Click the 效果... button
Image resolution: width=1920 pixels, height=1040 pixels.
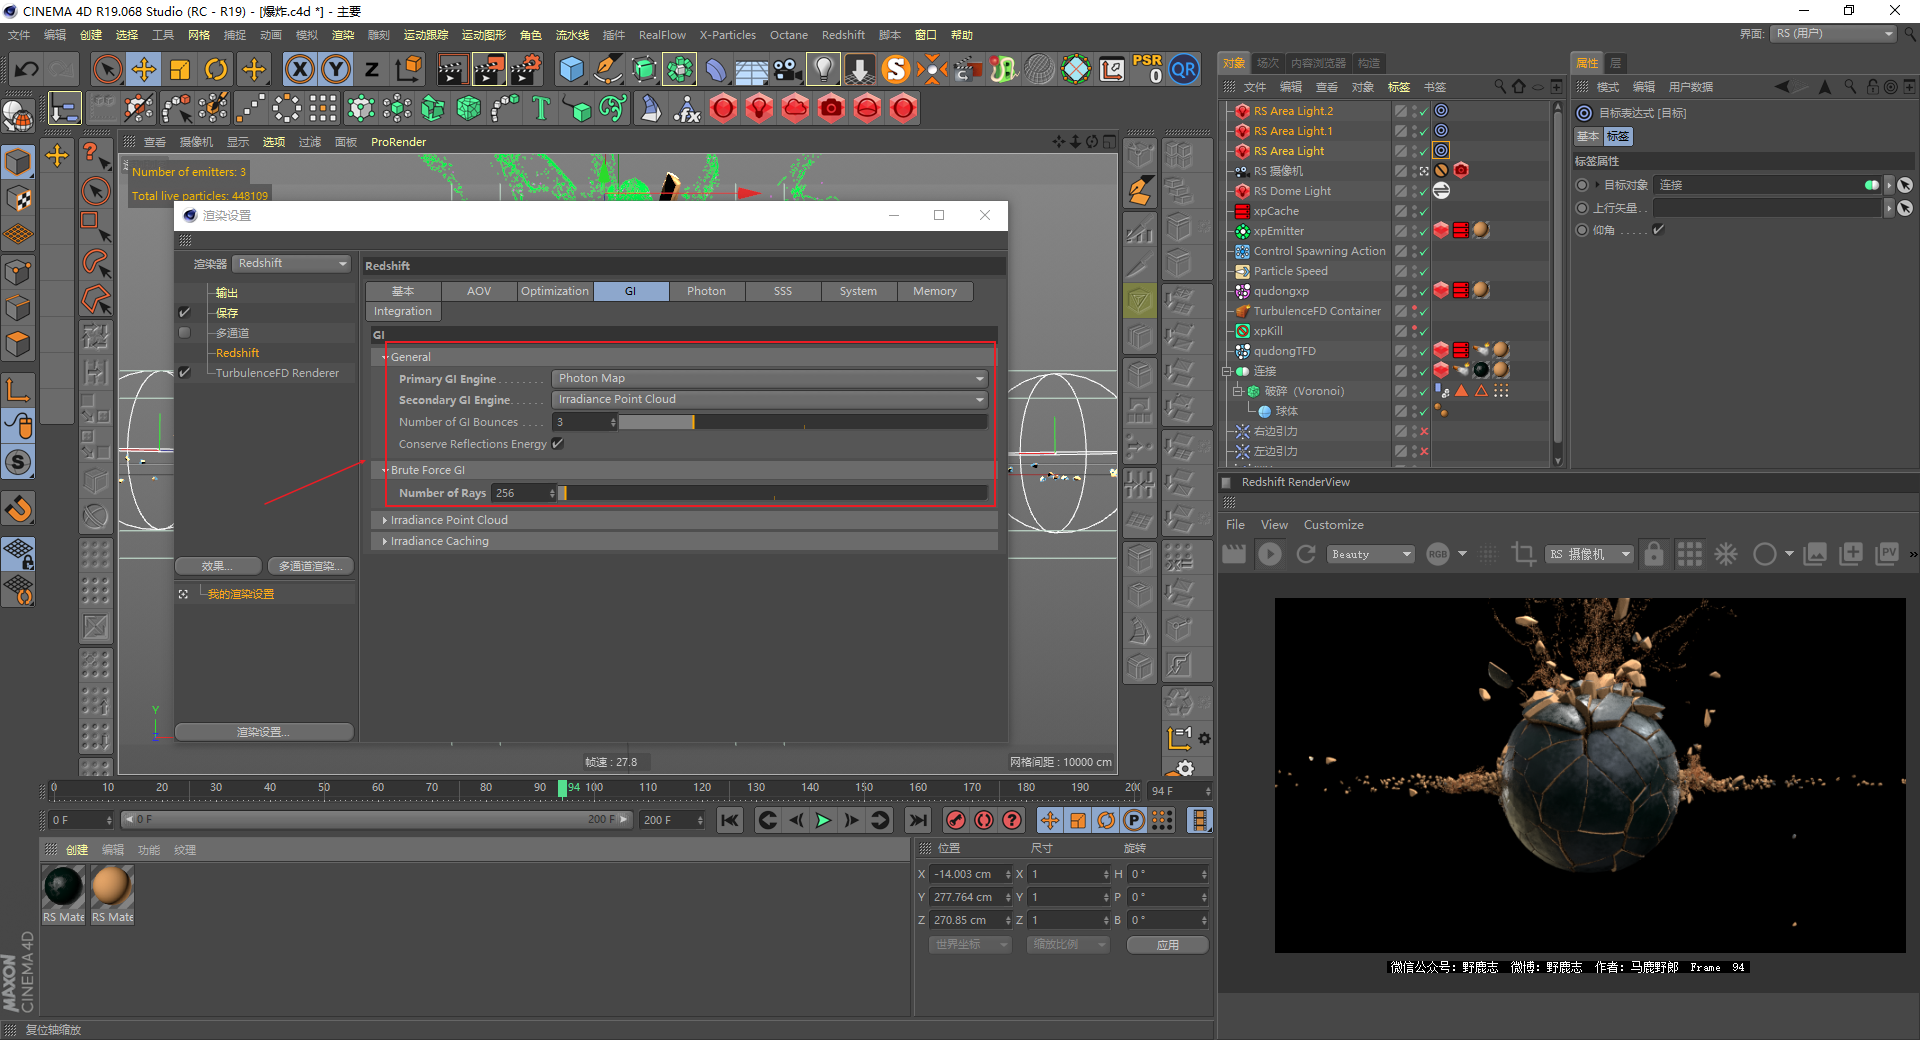click(x=218, y=566)
